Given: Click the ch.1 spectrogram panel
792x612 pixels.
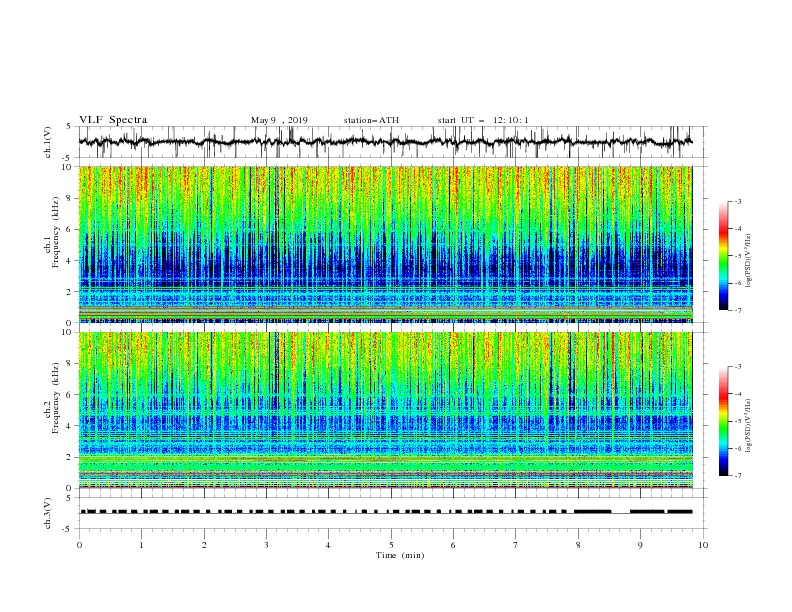Looking at the screenshot, I should point(386,244).
